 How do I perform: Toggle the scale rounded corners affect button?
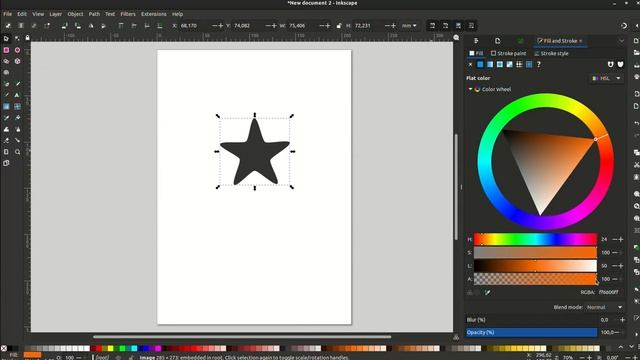(x=445, y=26)
